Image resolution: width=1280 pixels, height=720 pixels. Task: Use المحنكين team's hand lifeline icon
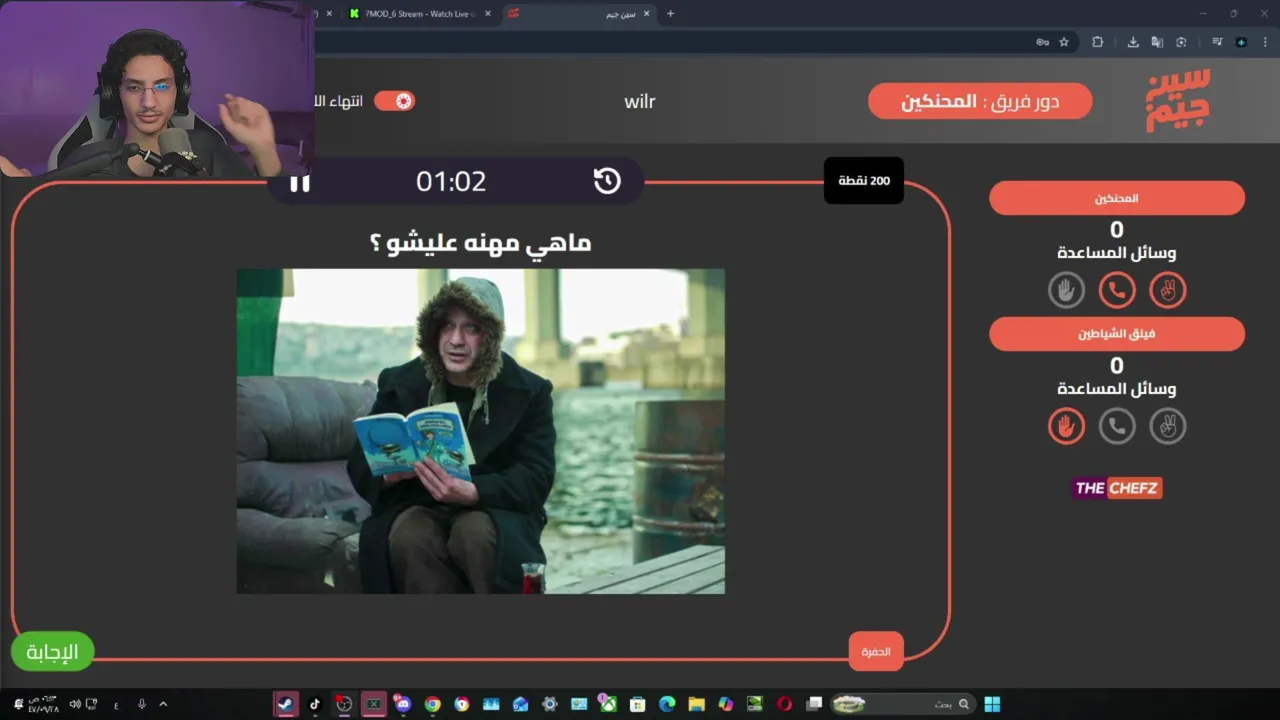tap(1066, 290)
